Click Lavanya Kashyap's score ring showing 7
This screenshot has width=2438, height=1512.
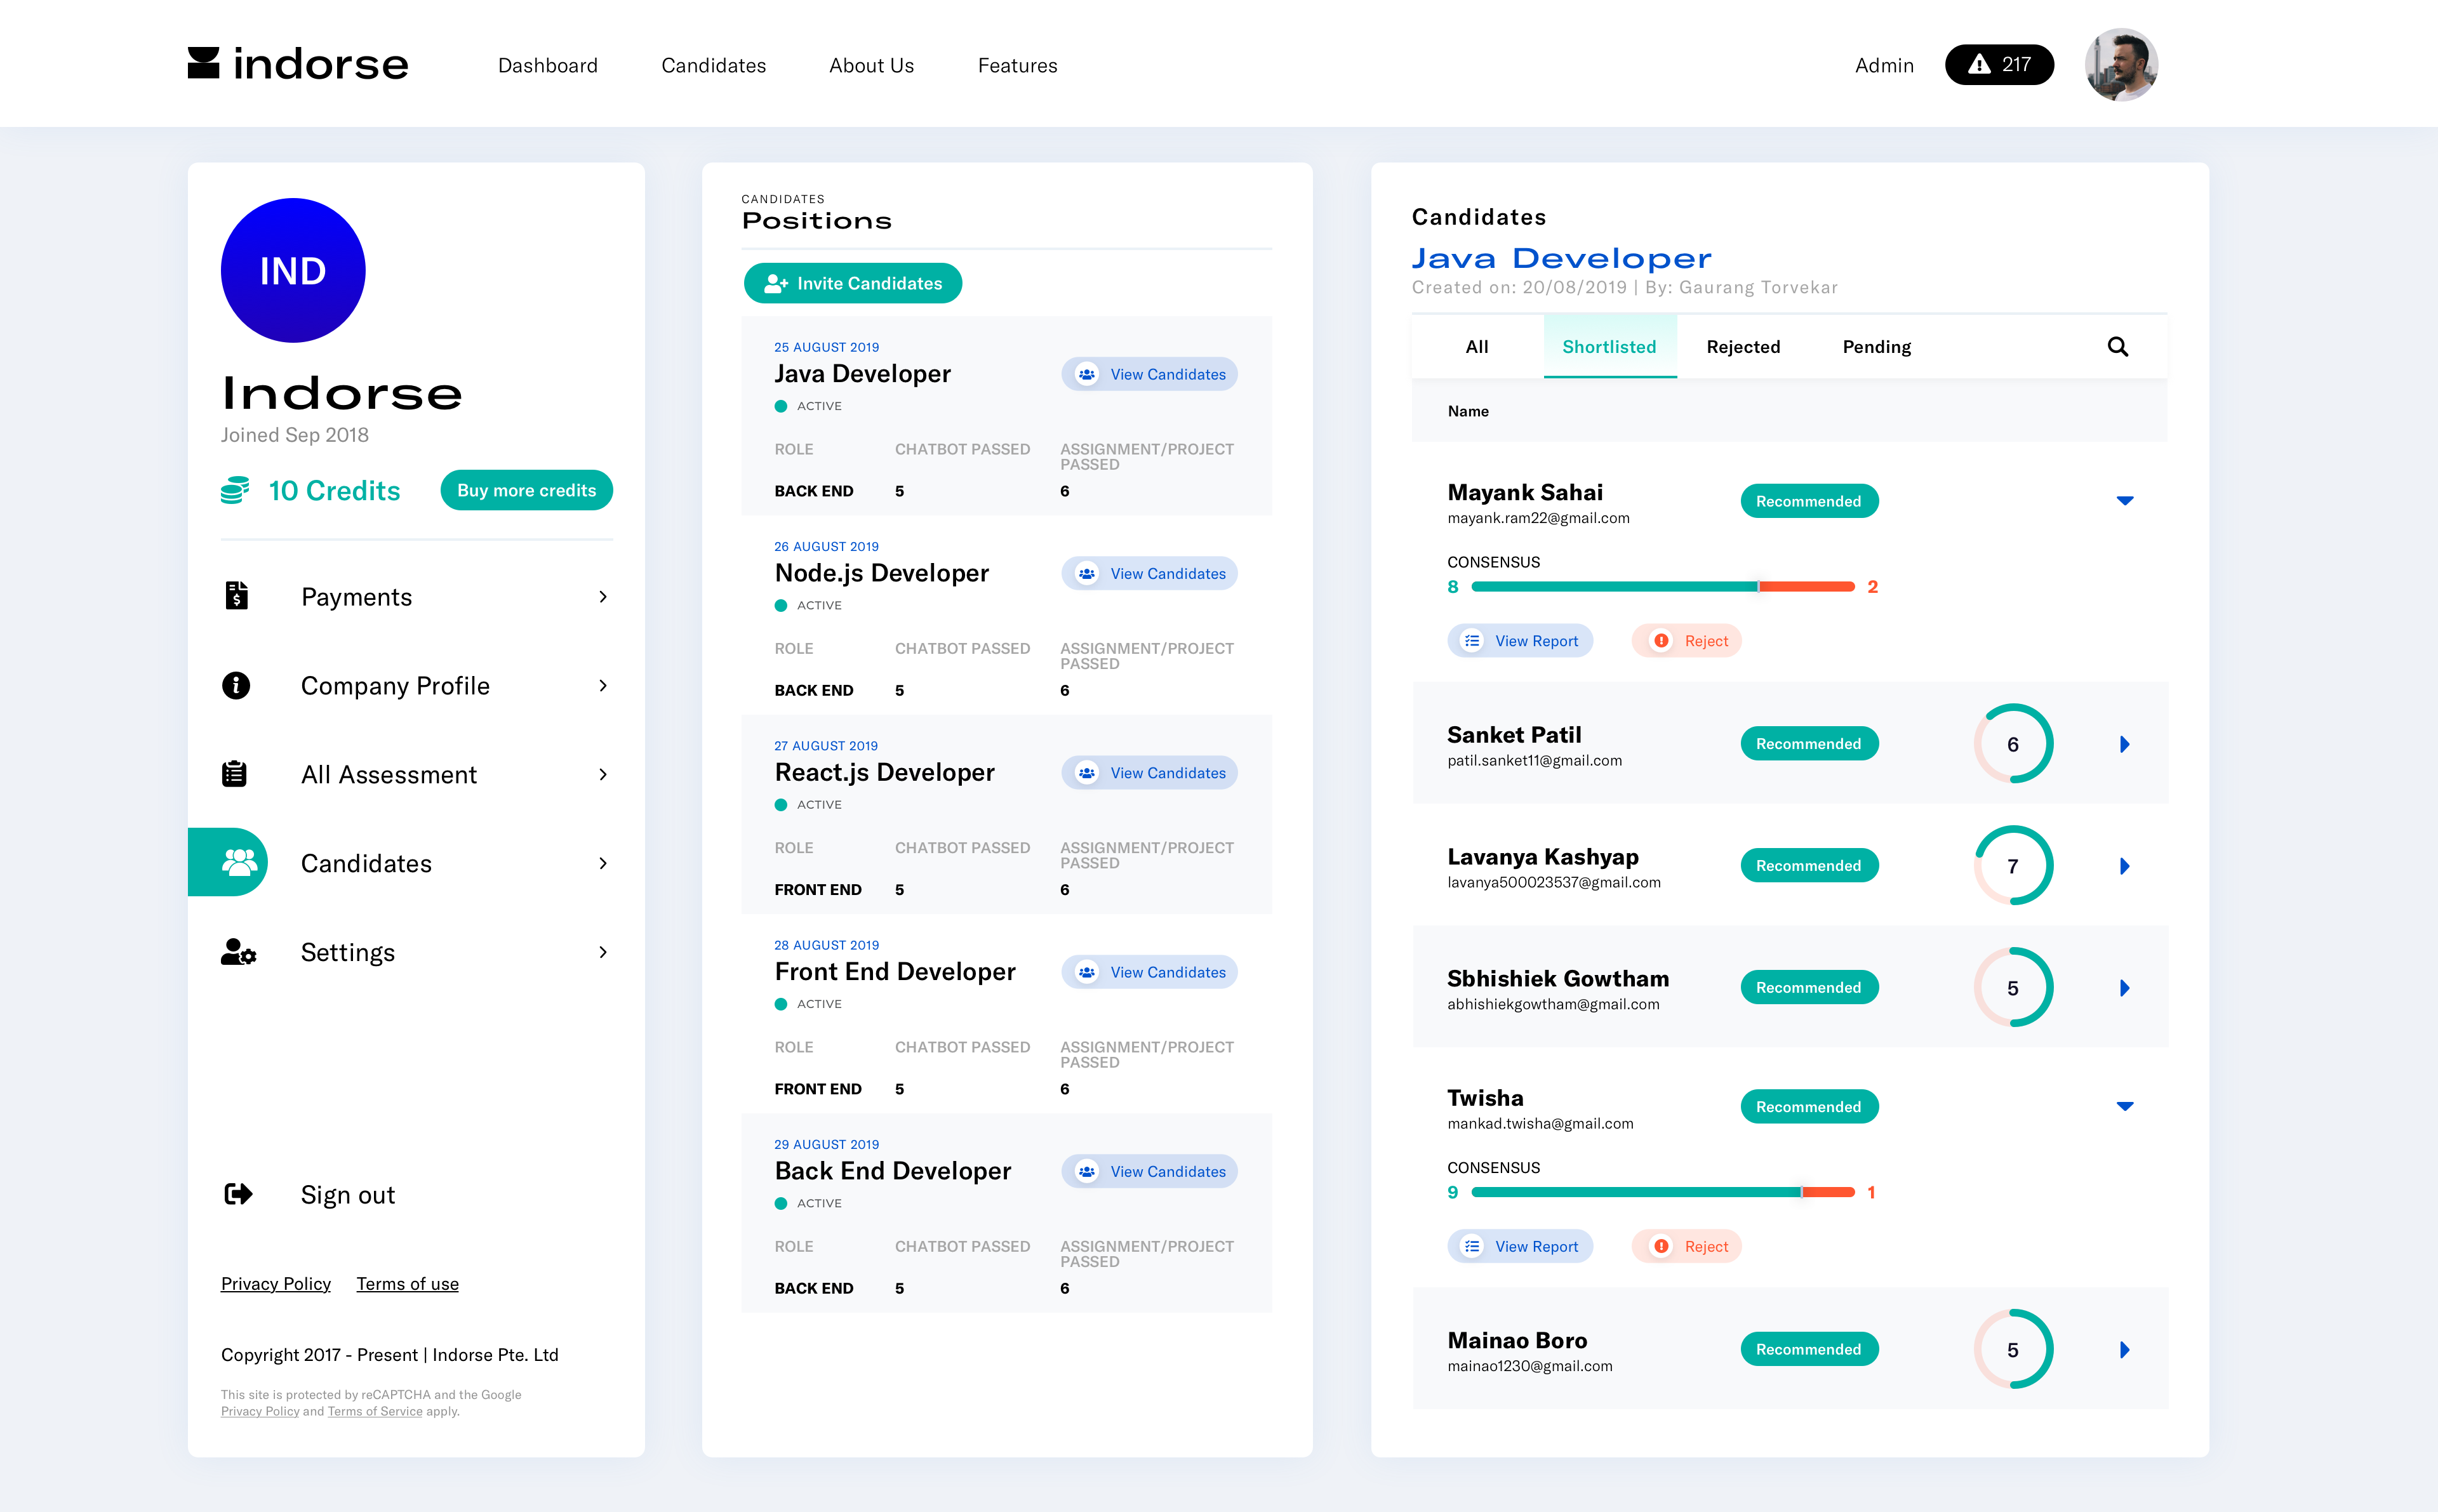2013,866
